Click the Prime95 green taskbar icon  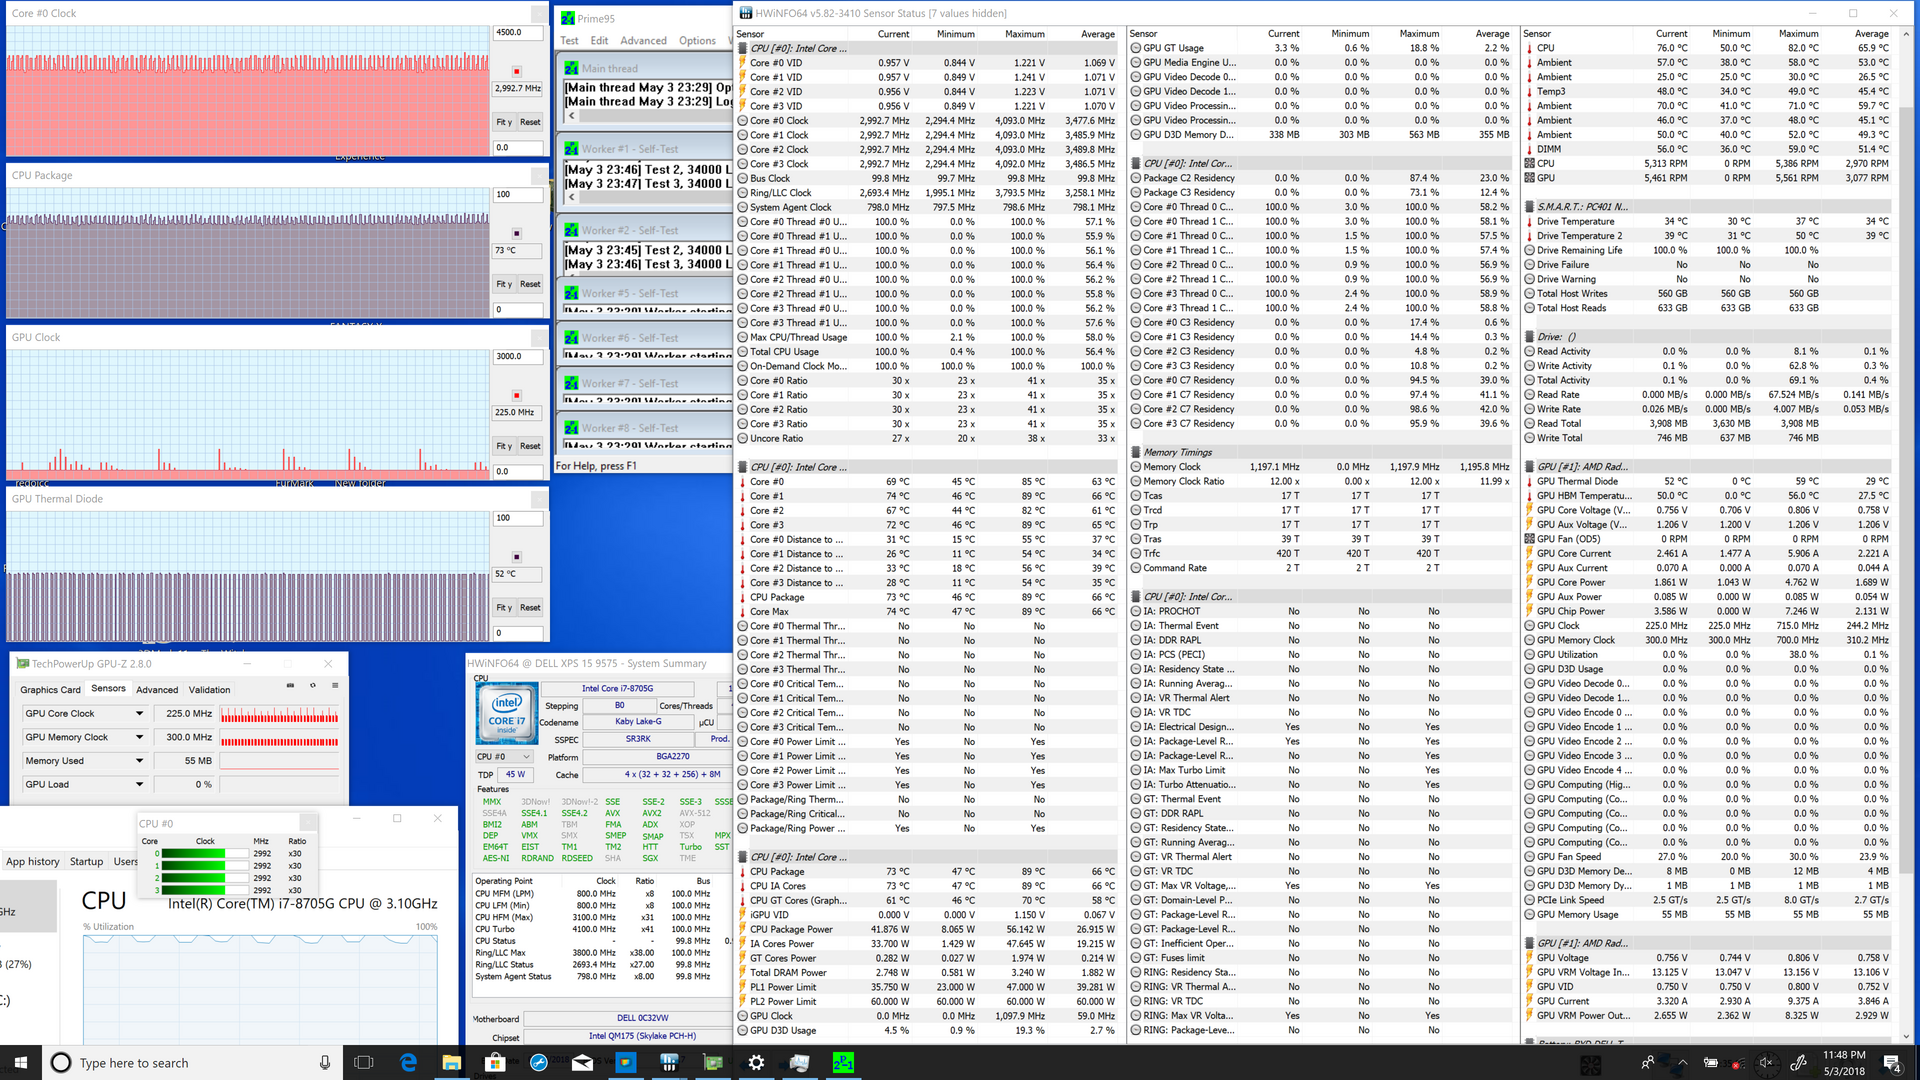tap(843, 1063)
